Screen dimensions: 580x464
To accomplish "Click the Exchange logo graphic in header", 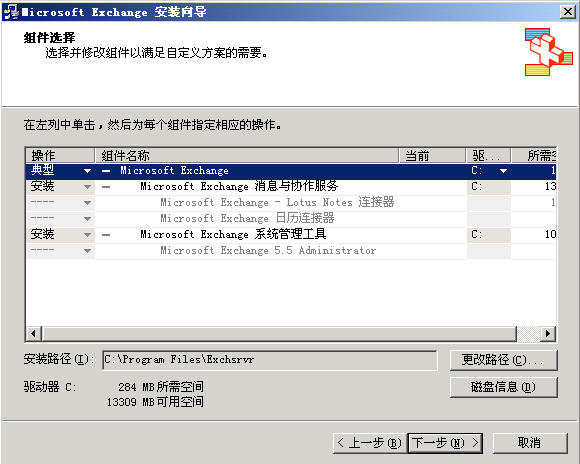I will coord(549,52).
